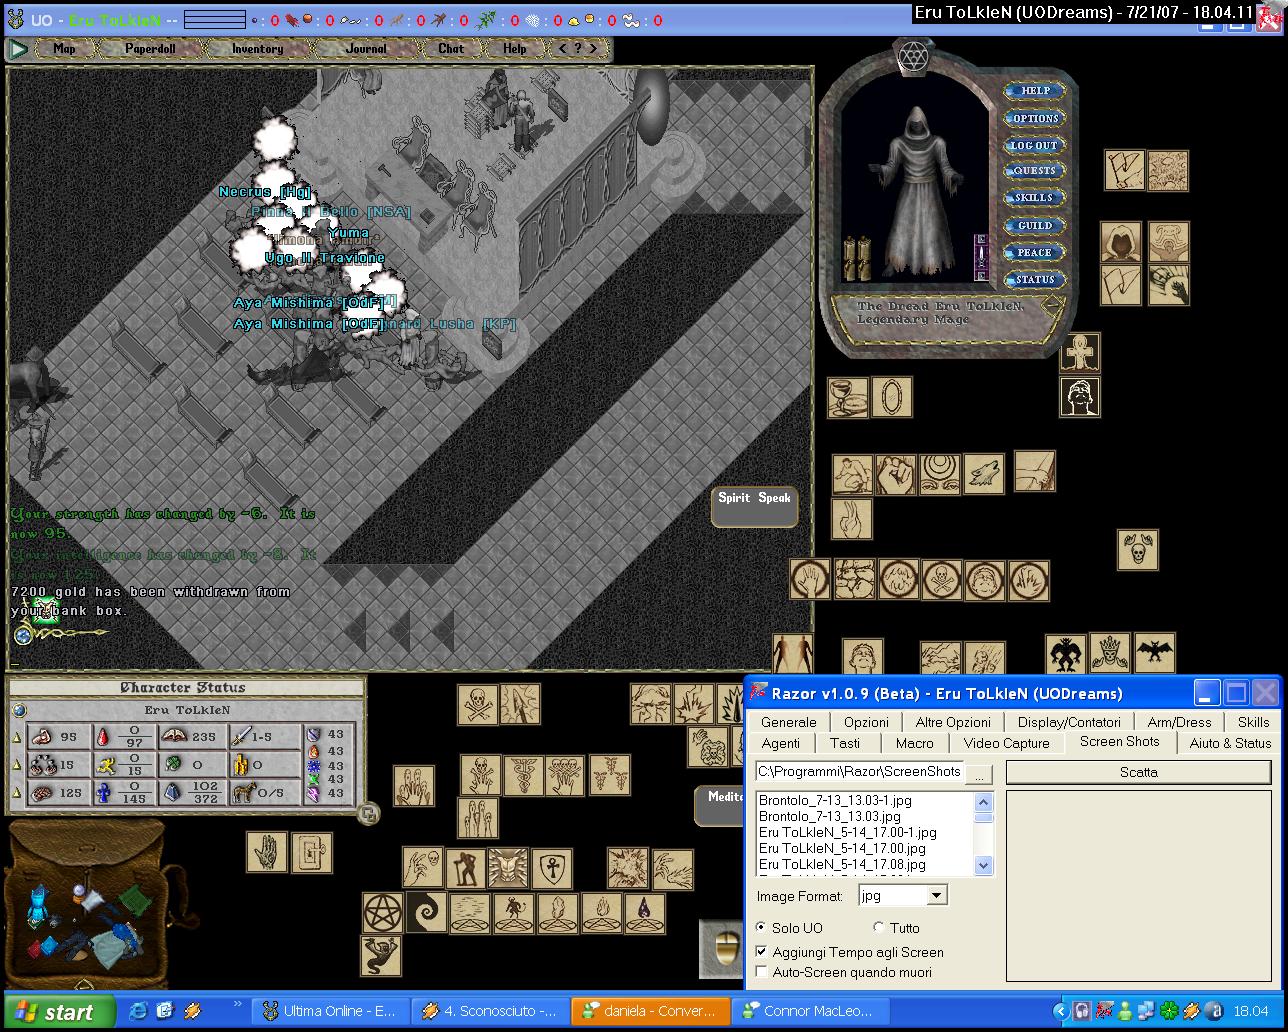Image resolution: width=1288 pixels, height=1032 pixels.
Task: Open SKILLS from paperdoll
Action: click(1034, 198)
